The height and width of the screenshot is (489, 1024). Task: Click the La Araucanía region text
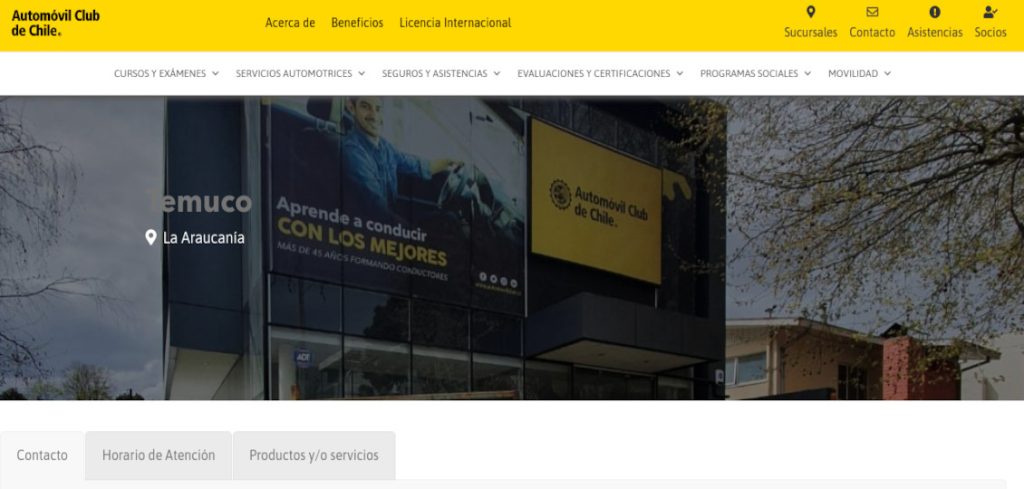coord(204,238)
